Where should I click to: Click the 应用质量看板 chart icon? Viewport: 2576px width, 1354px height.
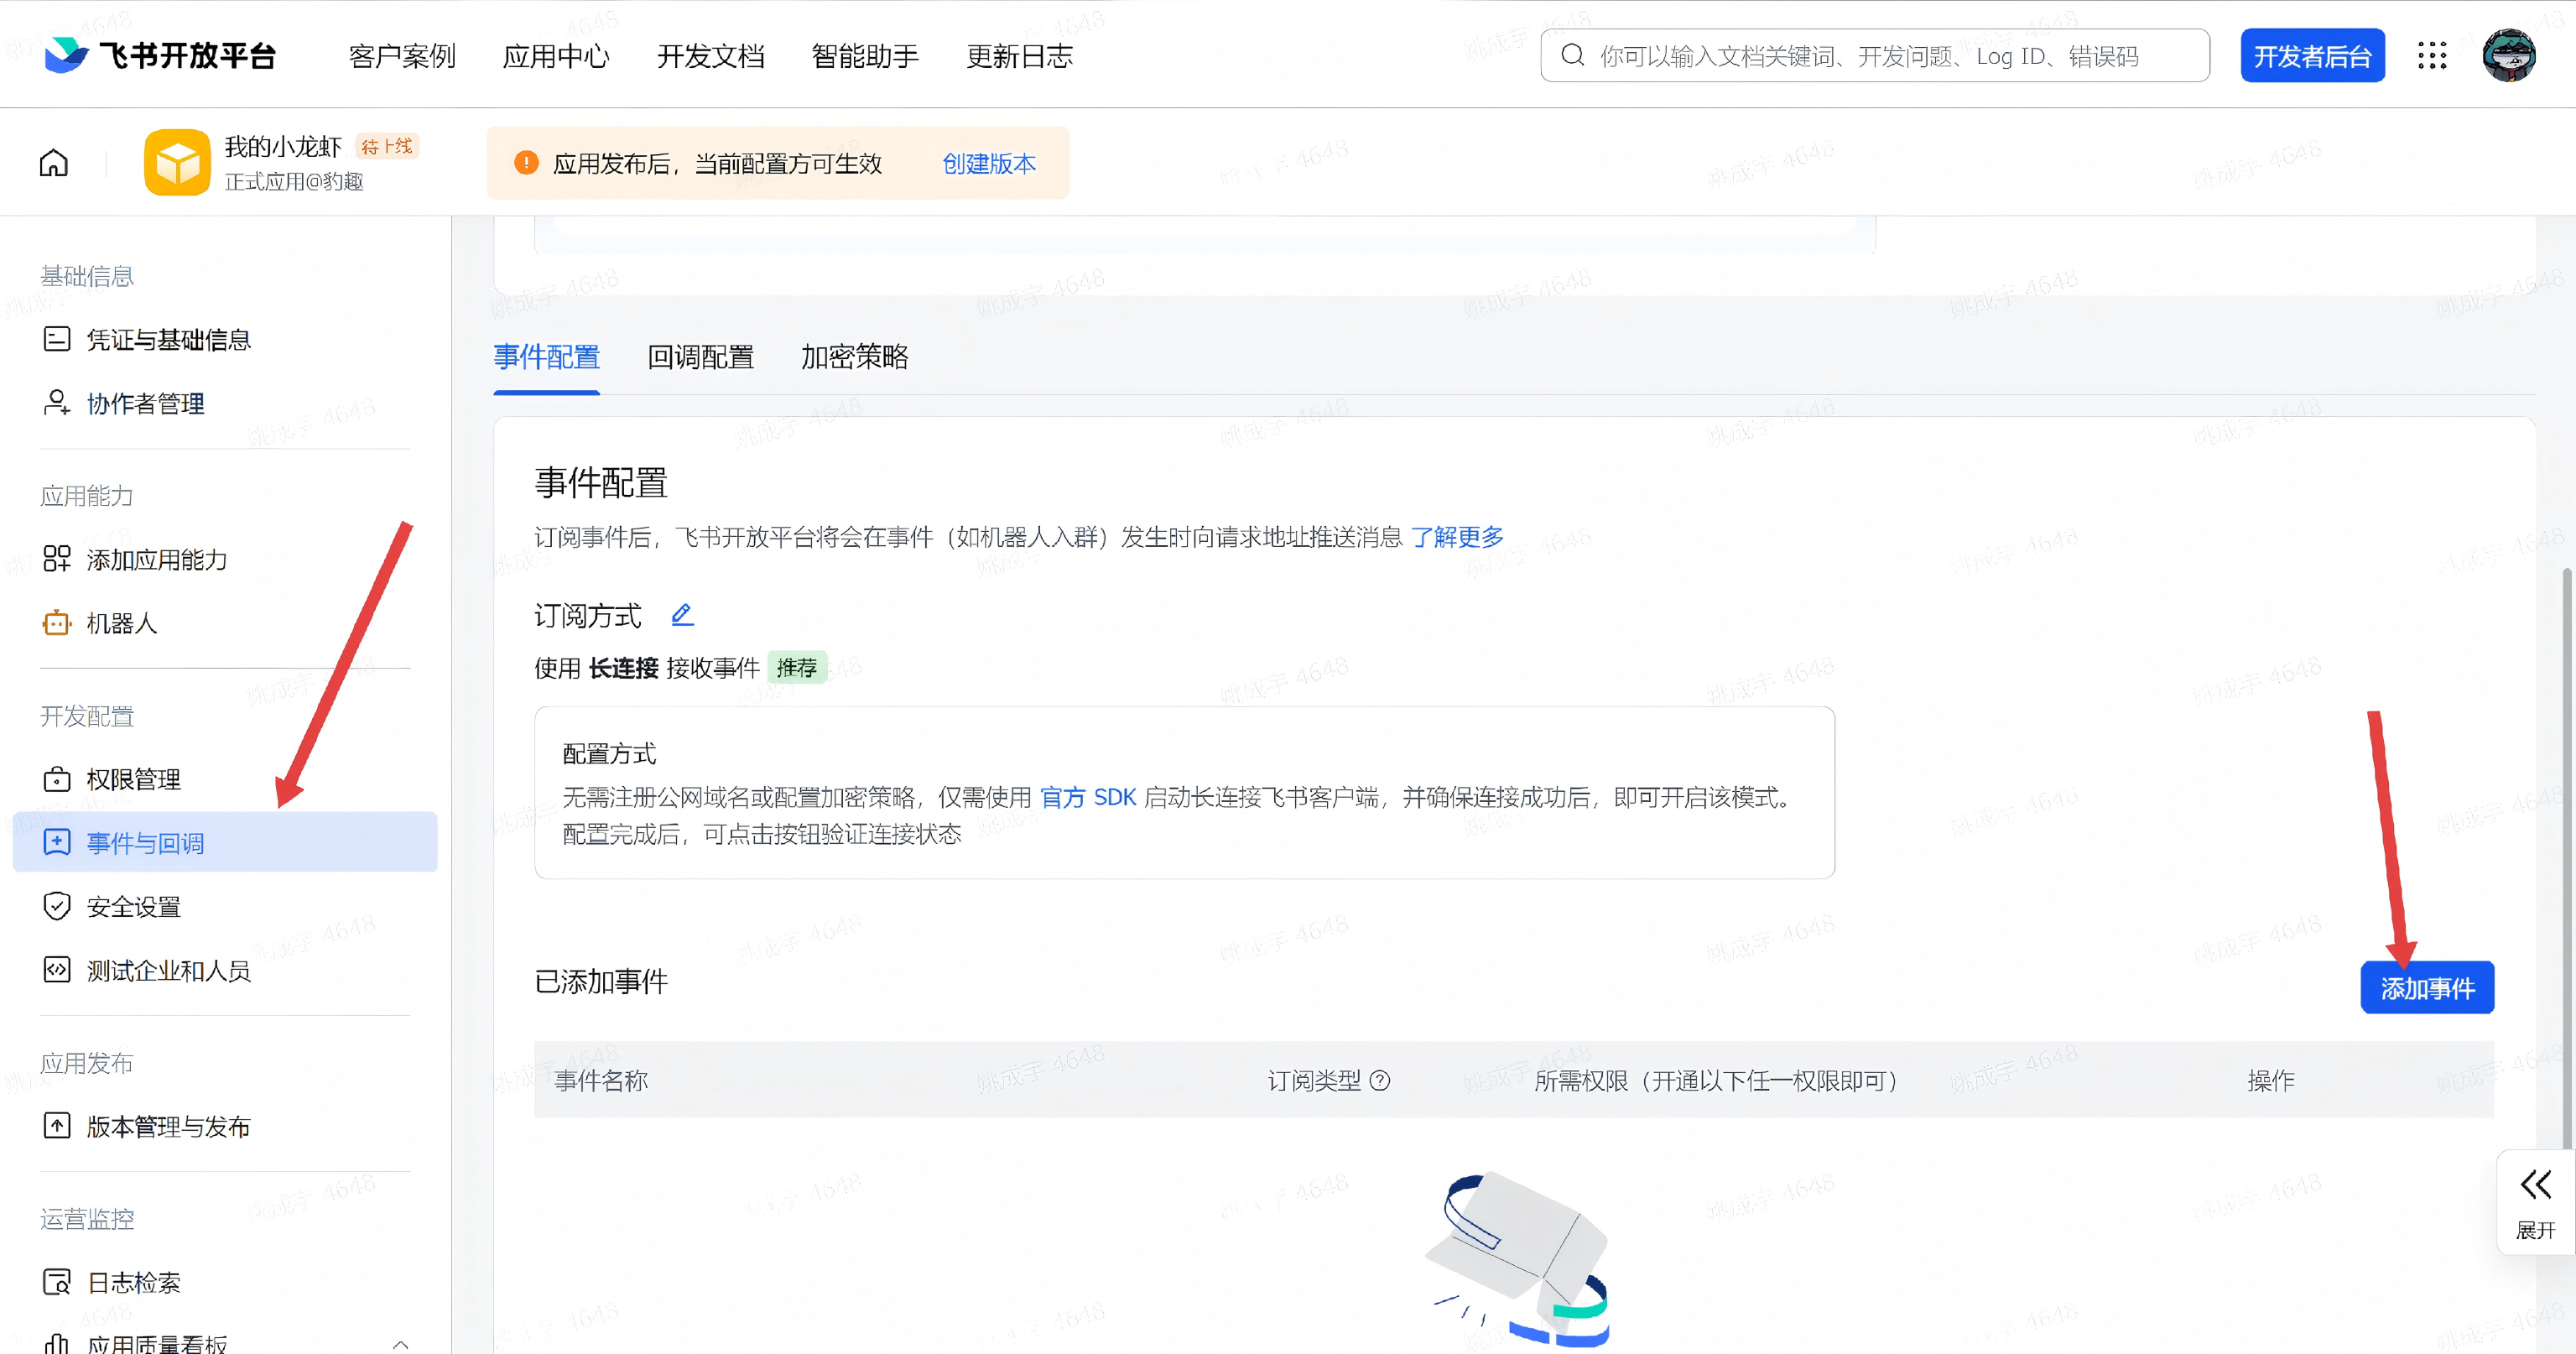click(57, 1343)
